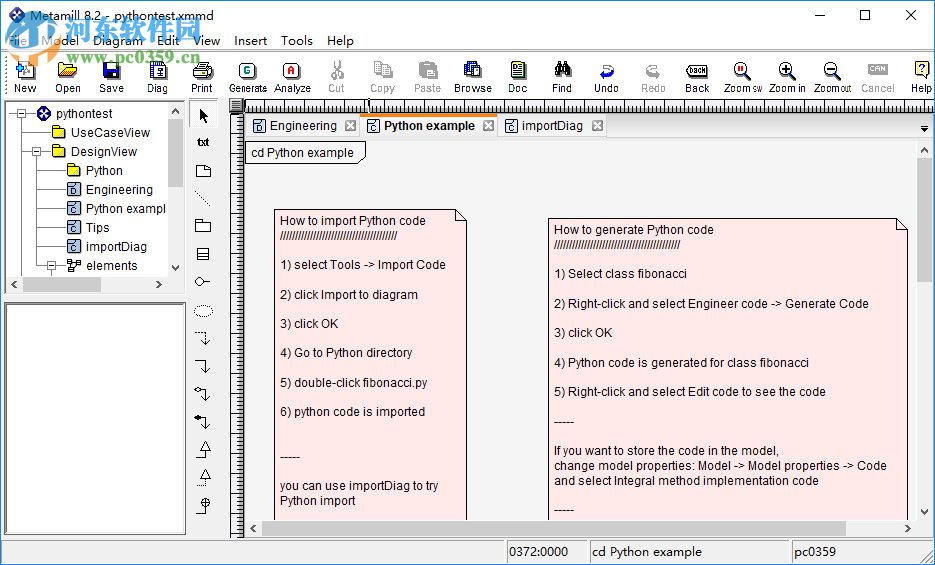Create a new model with New
This screenshot has height=565, width=935.
click(25, 77)
